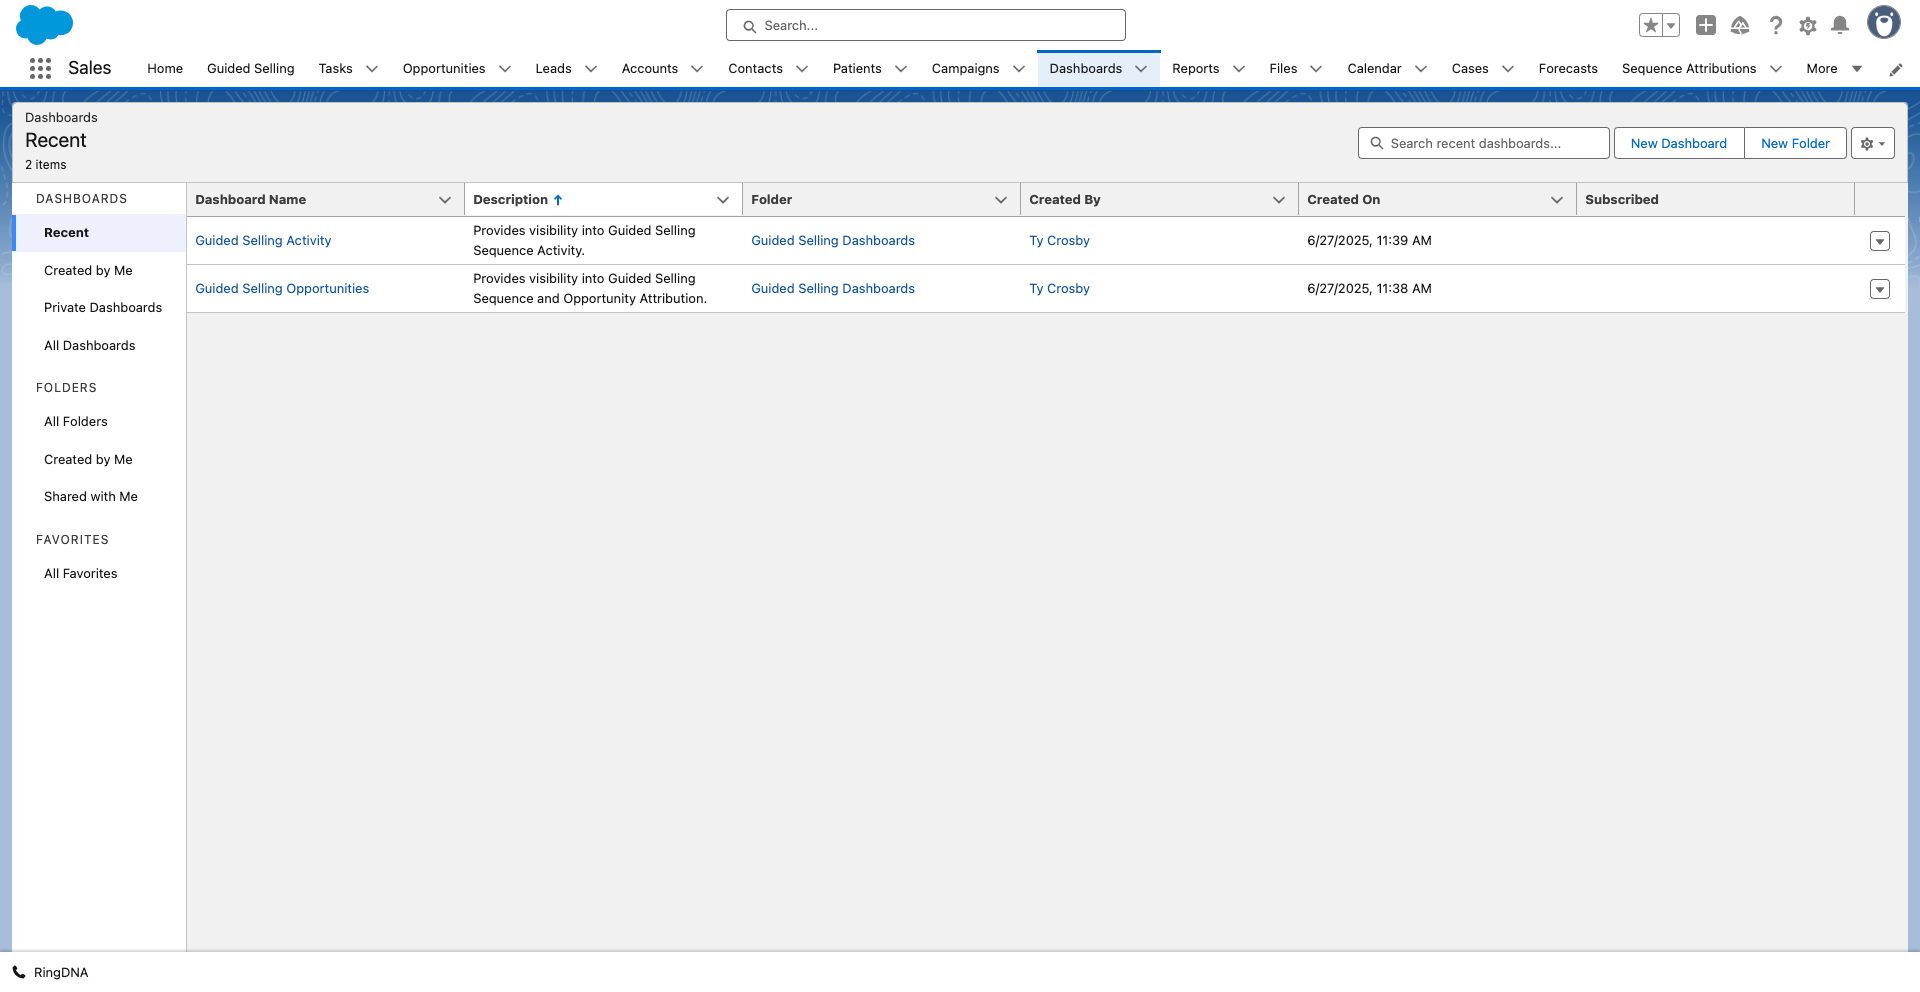Open Global Actions plus icon

1706,26
